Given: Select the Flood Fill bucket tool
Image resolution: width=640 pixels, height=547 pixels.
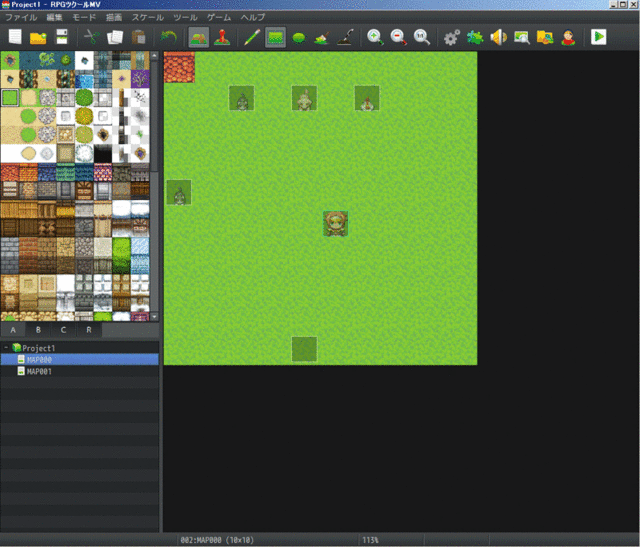Looking at the screenshot, I should pos(322,38).
